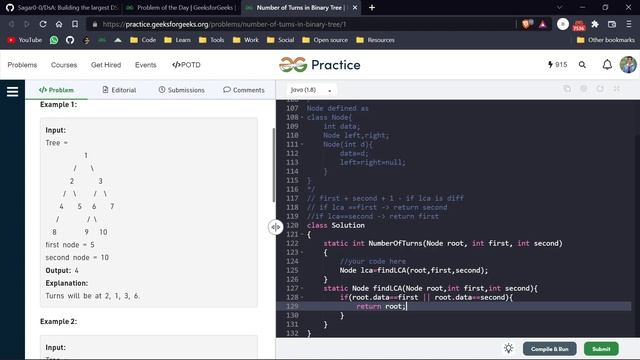
Task: Bookmark this page icon in toolbar
Action: [x=75, y=24]
